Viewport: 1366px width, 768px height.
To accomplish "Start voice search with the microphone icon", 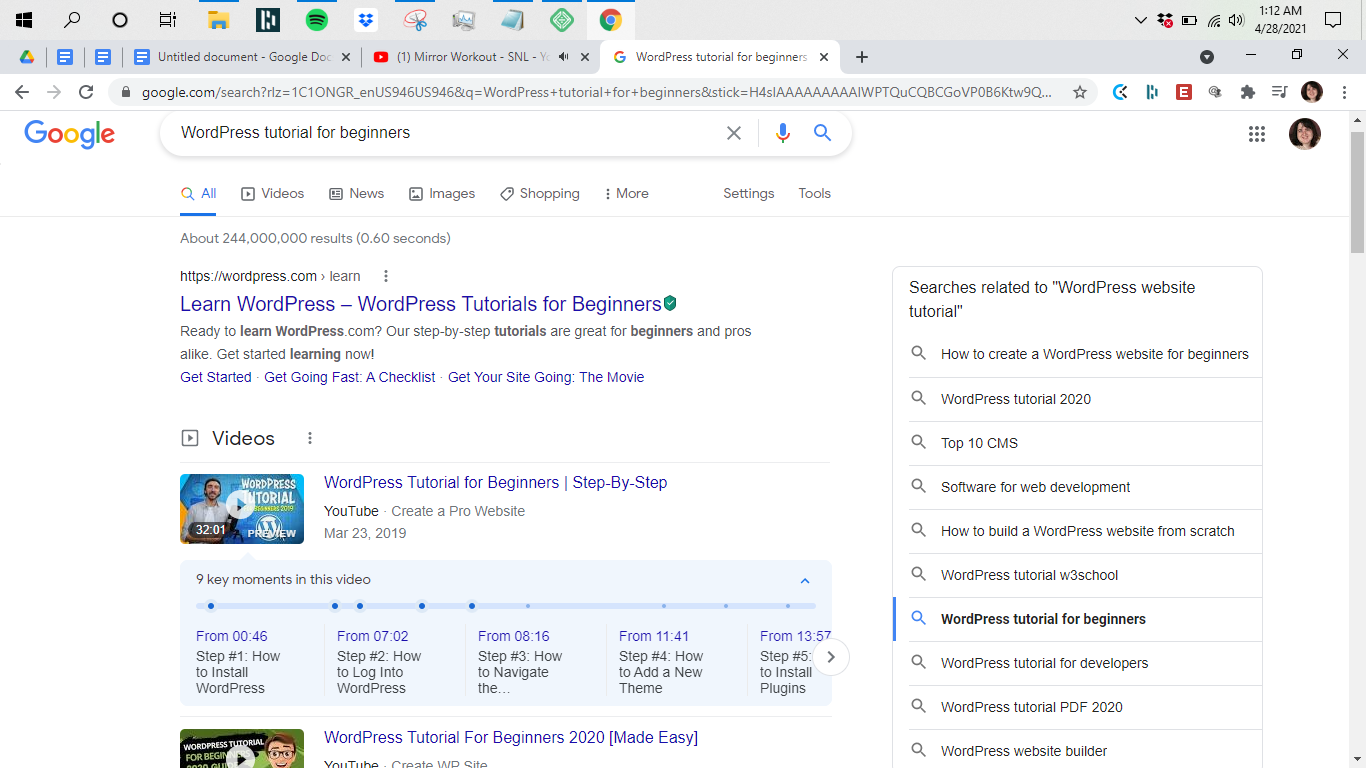I will point(782,133).
